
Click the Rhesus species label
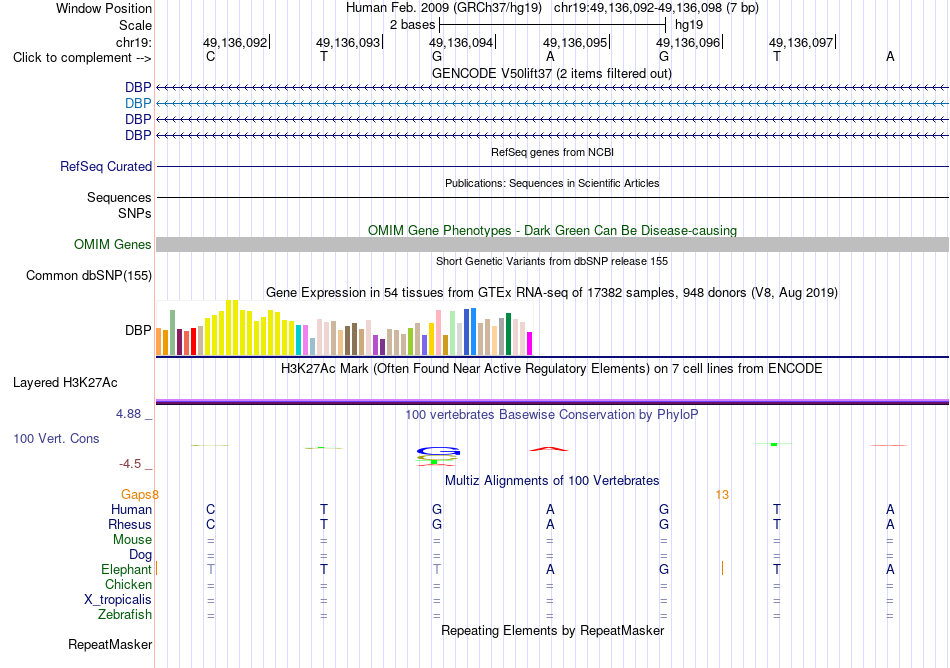(x=130, y=524)
